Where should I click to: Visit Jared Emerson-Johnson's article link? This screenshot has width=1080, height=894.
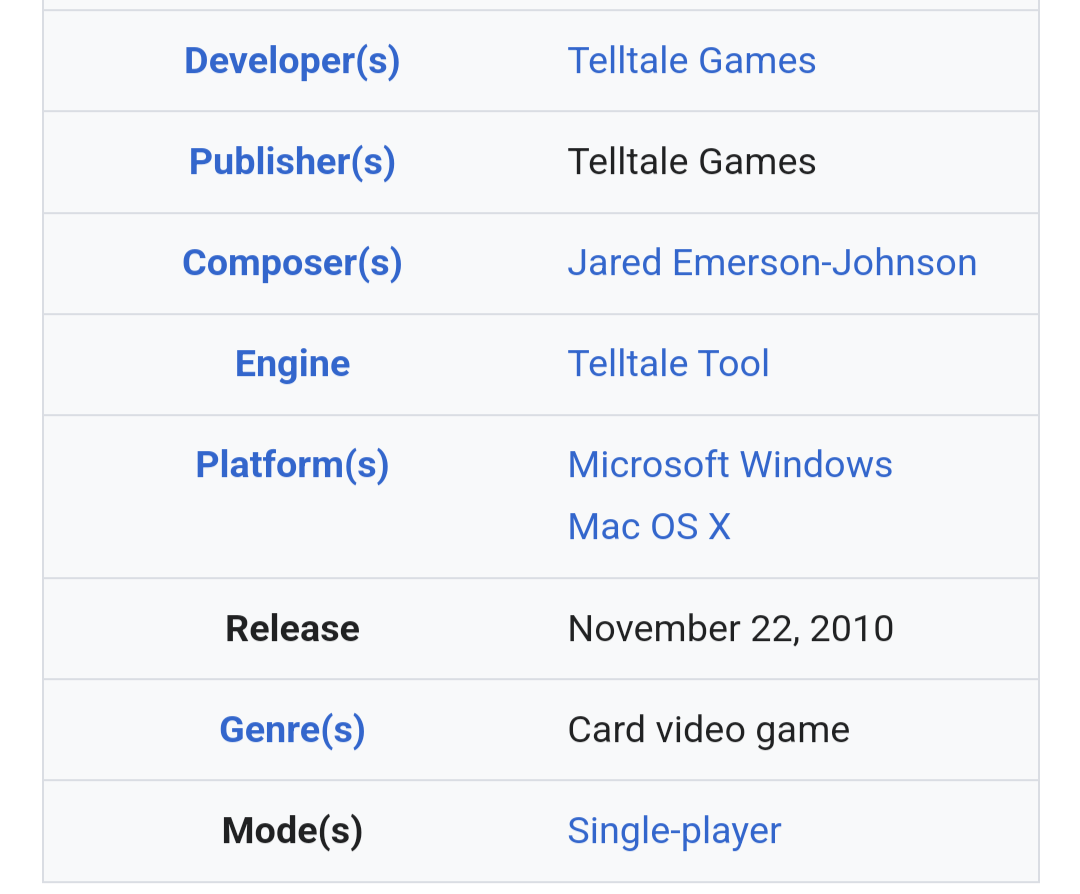click(x=772, y=263)
